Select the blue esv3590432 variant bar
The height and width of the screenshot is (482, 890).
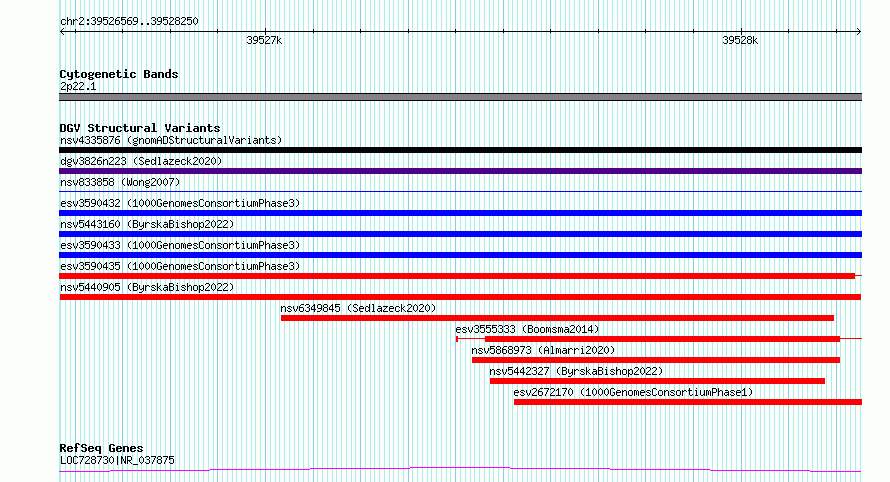[x=460, y=213]
